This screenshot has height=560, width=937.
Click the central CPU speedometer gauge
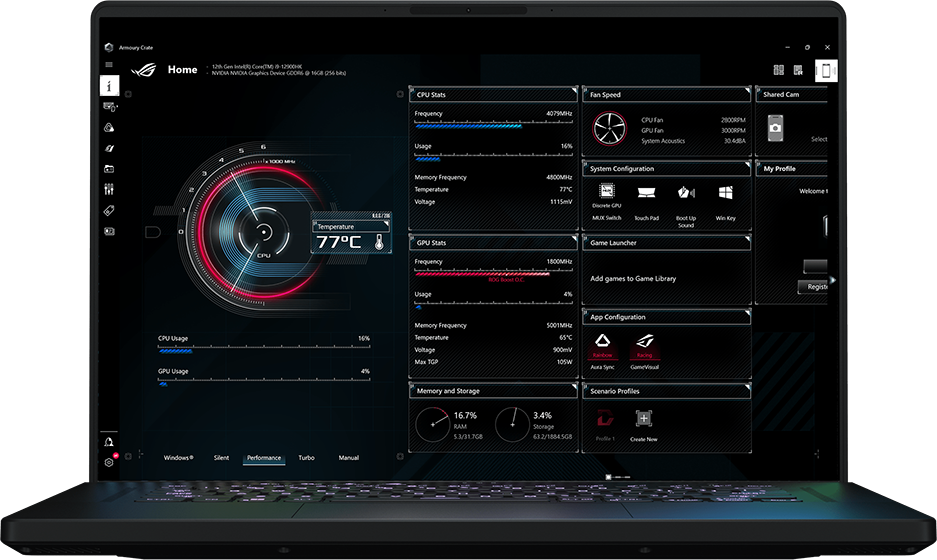tap(263, 232)
